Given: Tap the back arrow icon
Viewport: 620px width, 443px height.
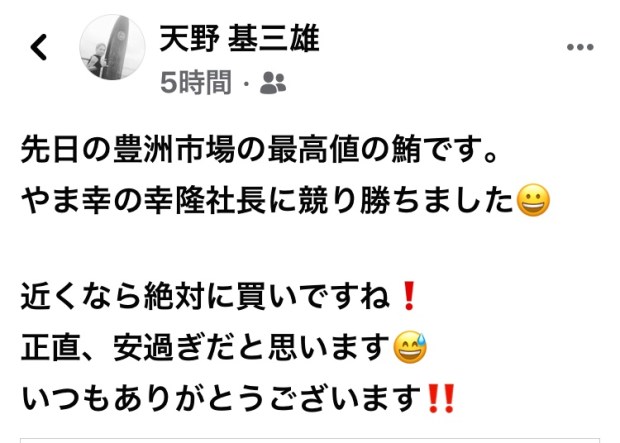Looking at the screenshot, I should click(x=39, y=47).
